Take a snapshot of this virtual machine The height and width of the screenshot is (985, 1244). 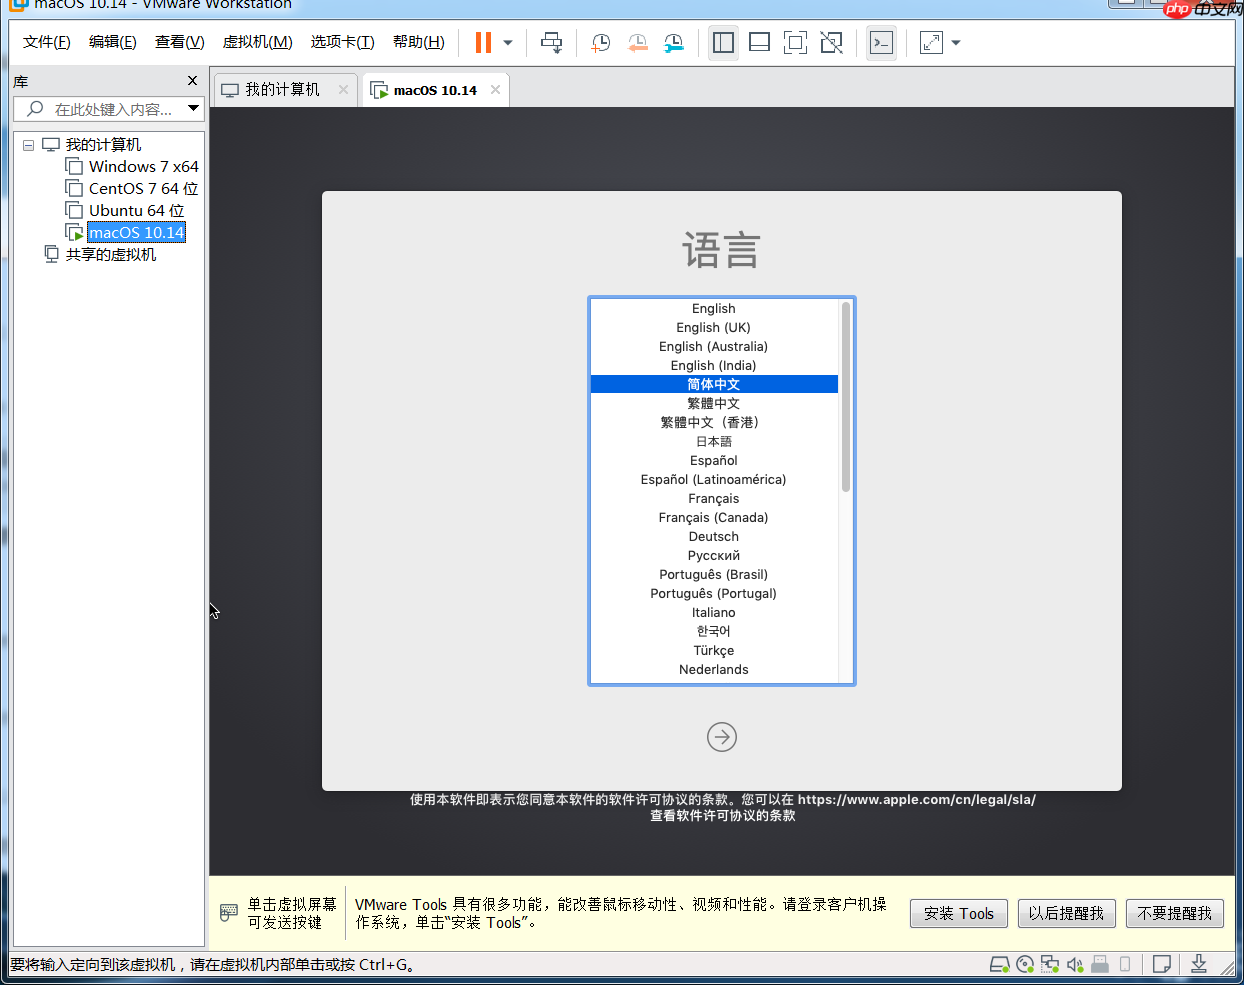click(600, 42)
